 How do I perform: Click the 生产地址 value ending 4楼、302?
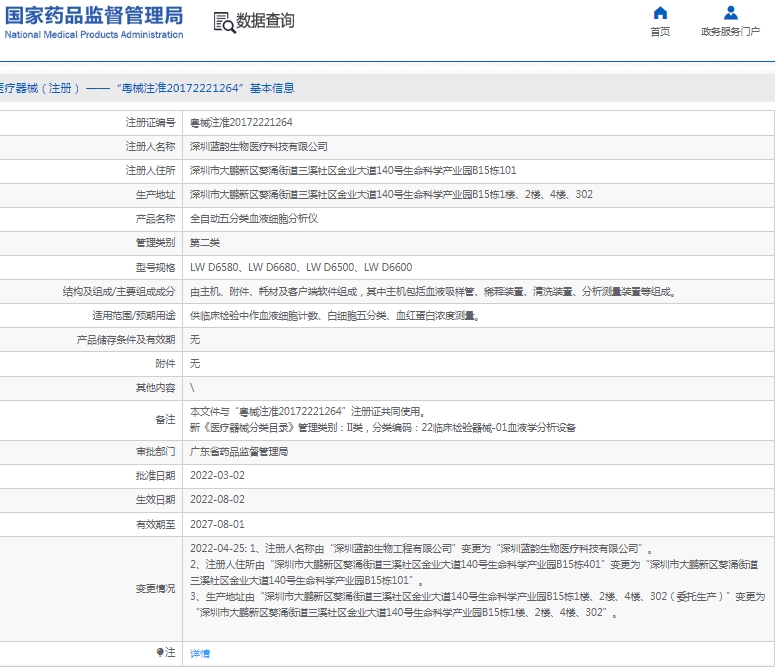[391, 195]
